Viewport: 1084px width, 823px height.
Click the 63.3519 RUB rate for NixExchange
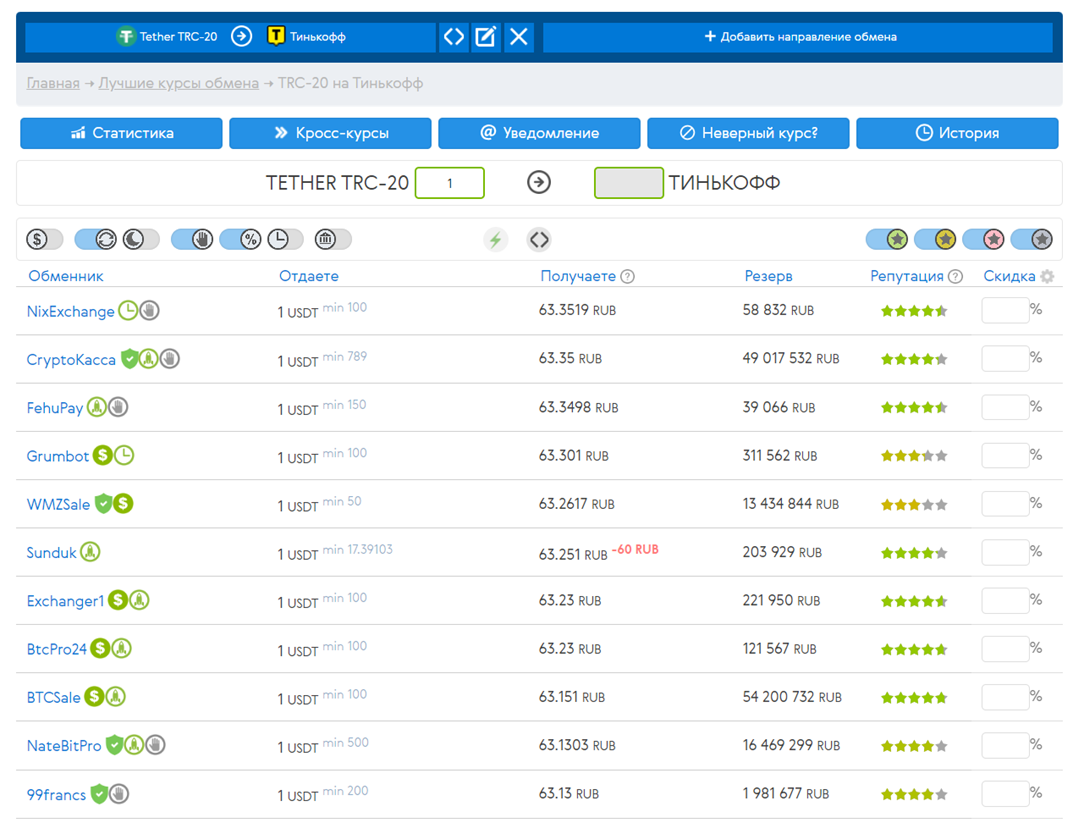coord(577,310)
